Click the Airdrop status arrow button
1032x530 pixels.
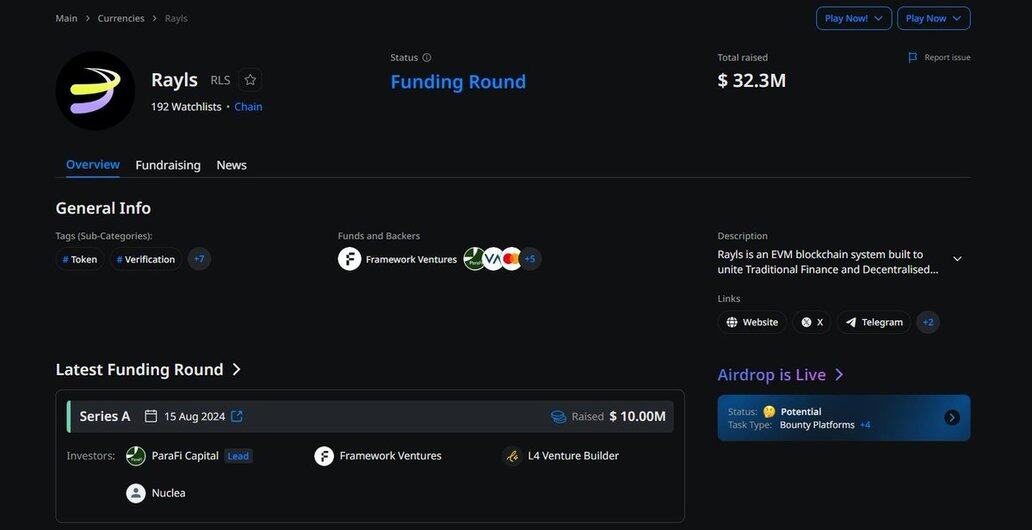coord(952,417)
